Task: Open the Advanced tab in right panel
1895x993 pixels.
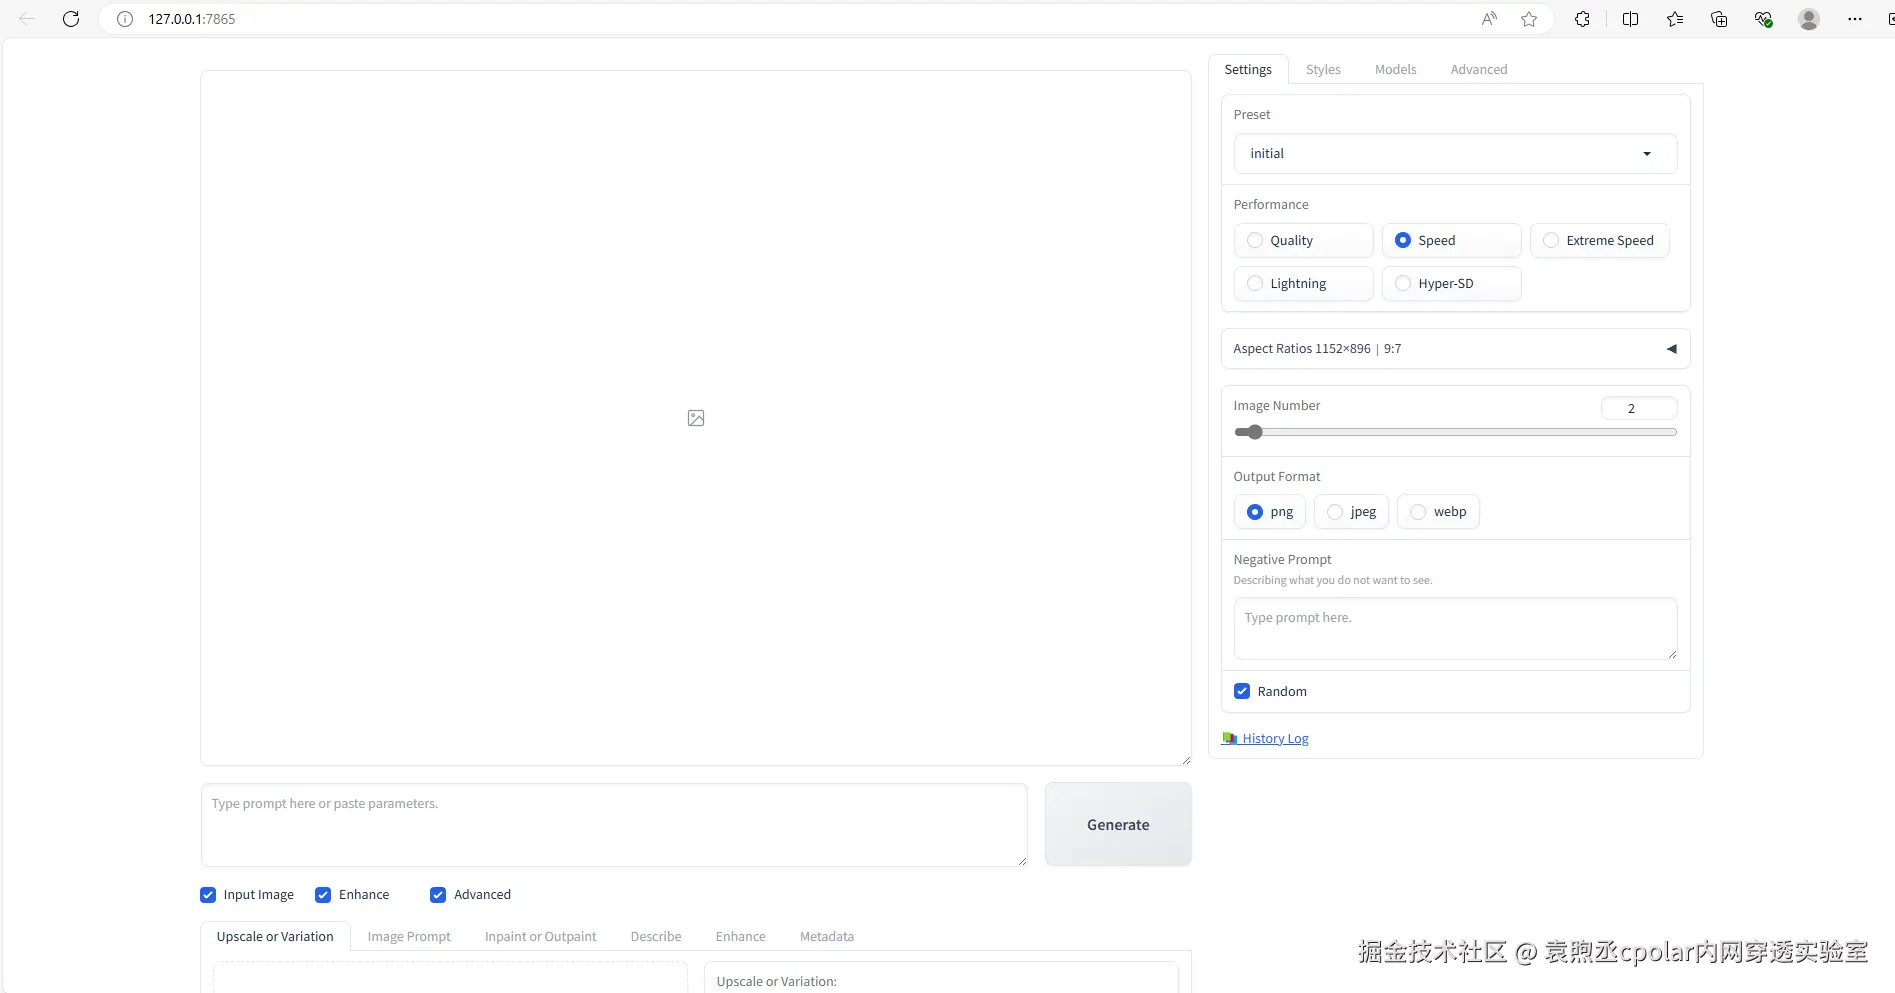Action: click(x=1479, y=69)
